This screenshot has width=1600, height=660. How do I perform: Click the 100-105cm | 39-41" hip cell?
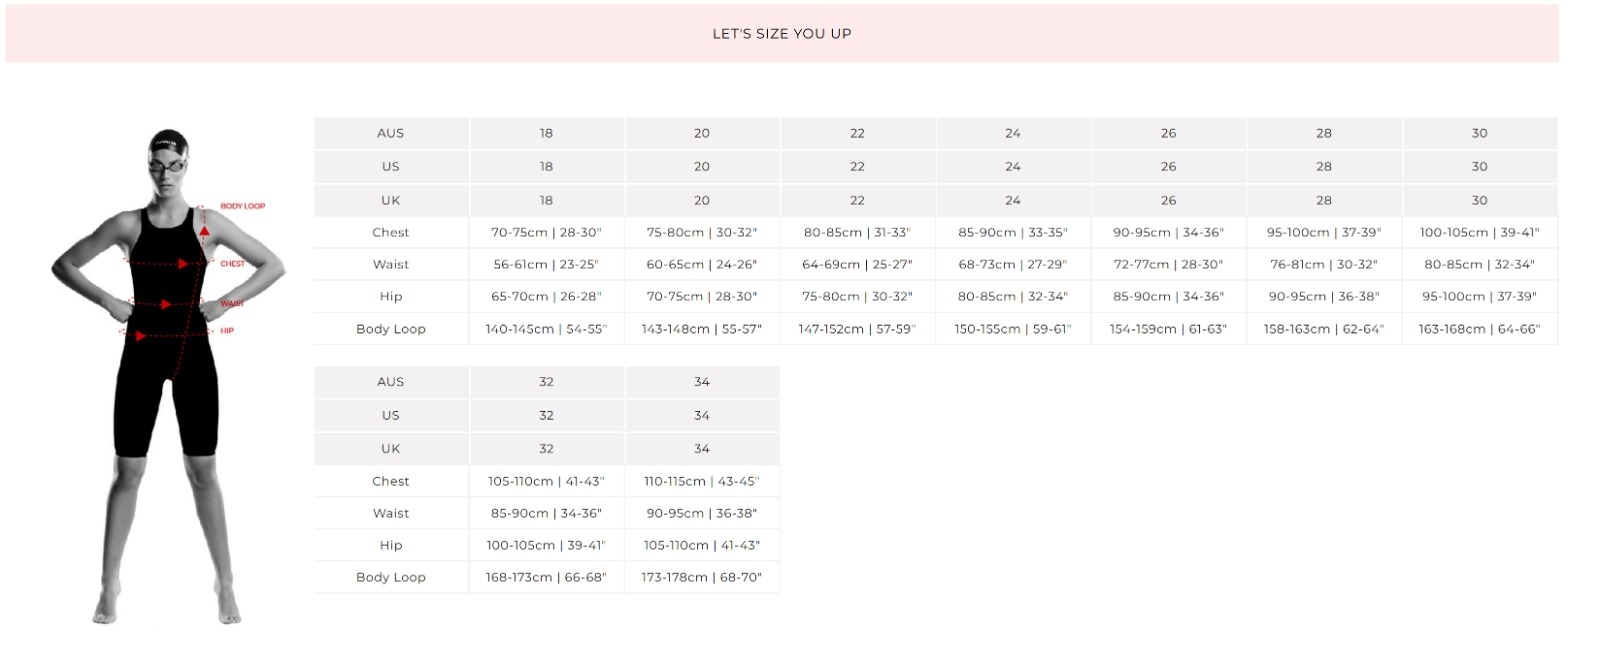(546, 546)
